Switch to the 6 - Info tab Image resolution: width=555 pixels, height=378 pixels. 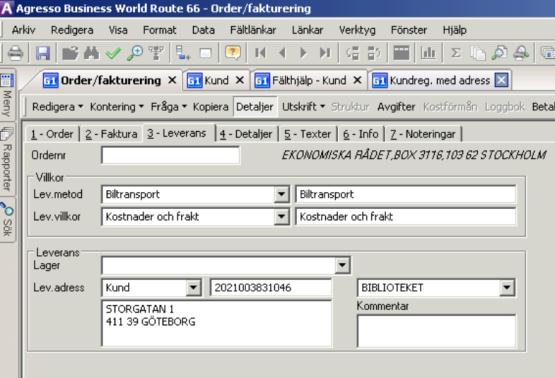[x=361, y=134]
